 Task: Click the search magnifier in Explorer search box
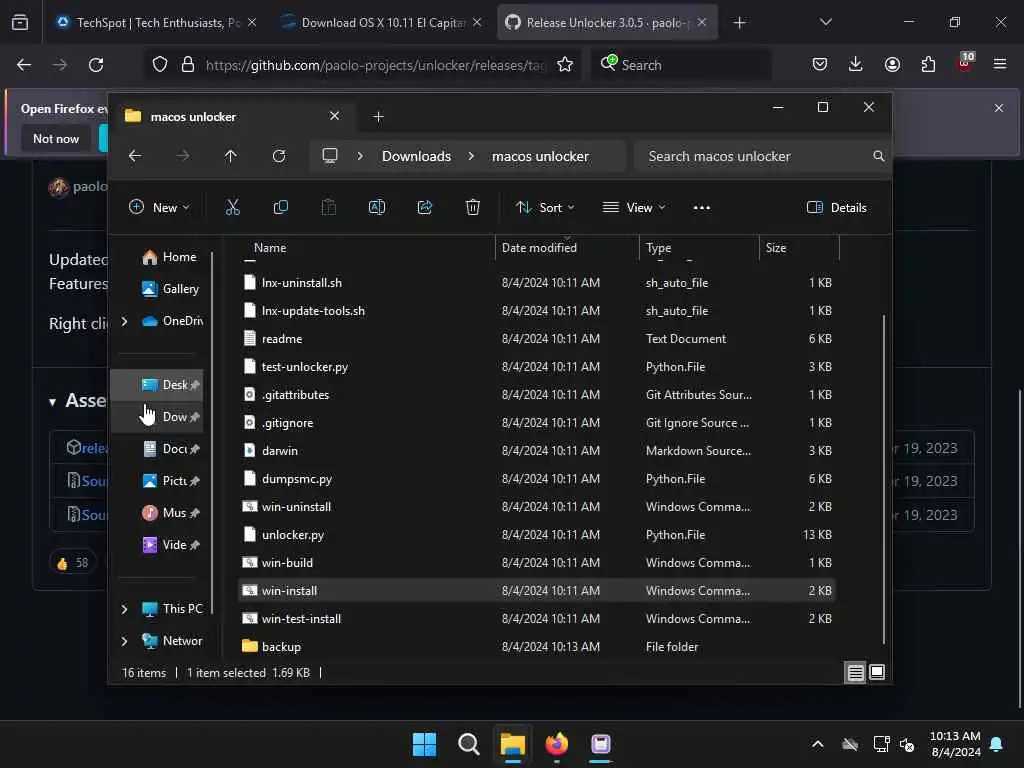(x=878, y=156)
